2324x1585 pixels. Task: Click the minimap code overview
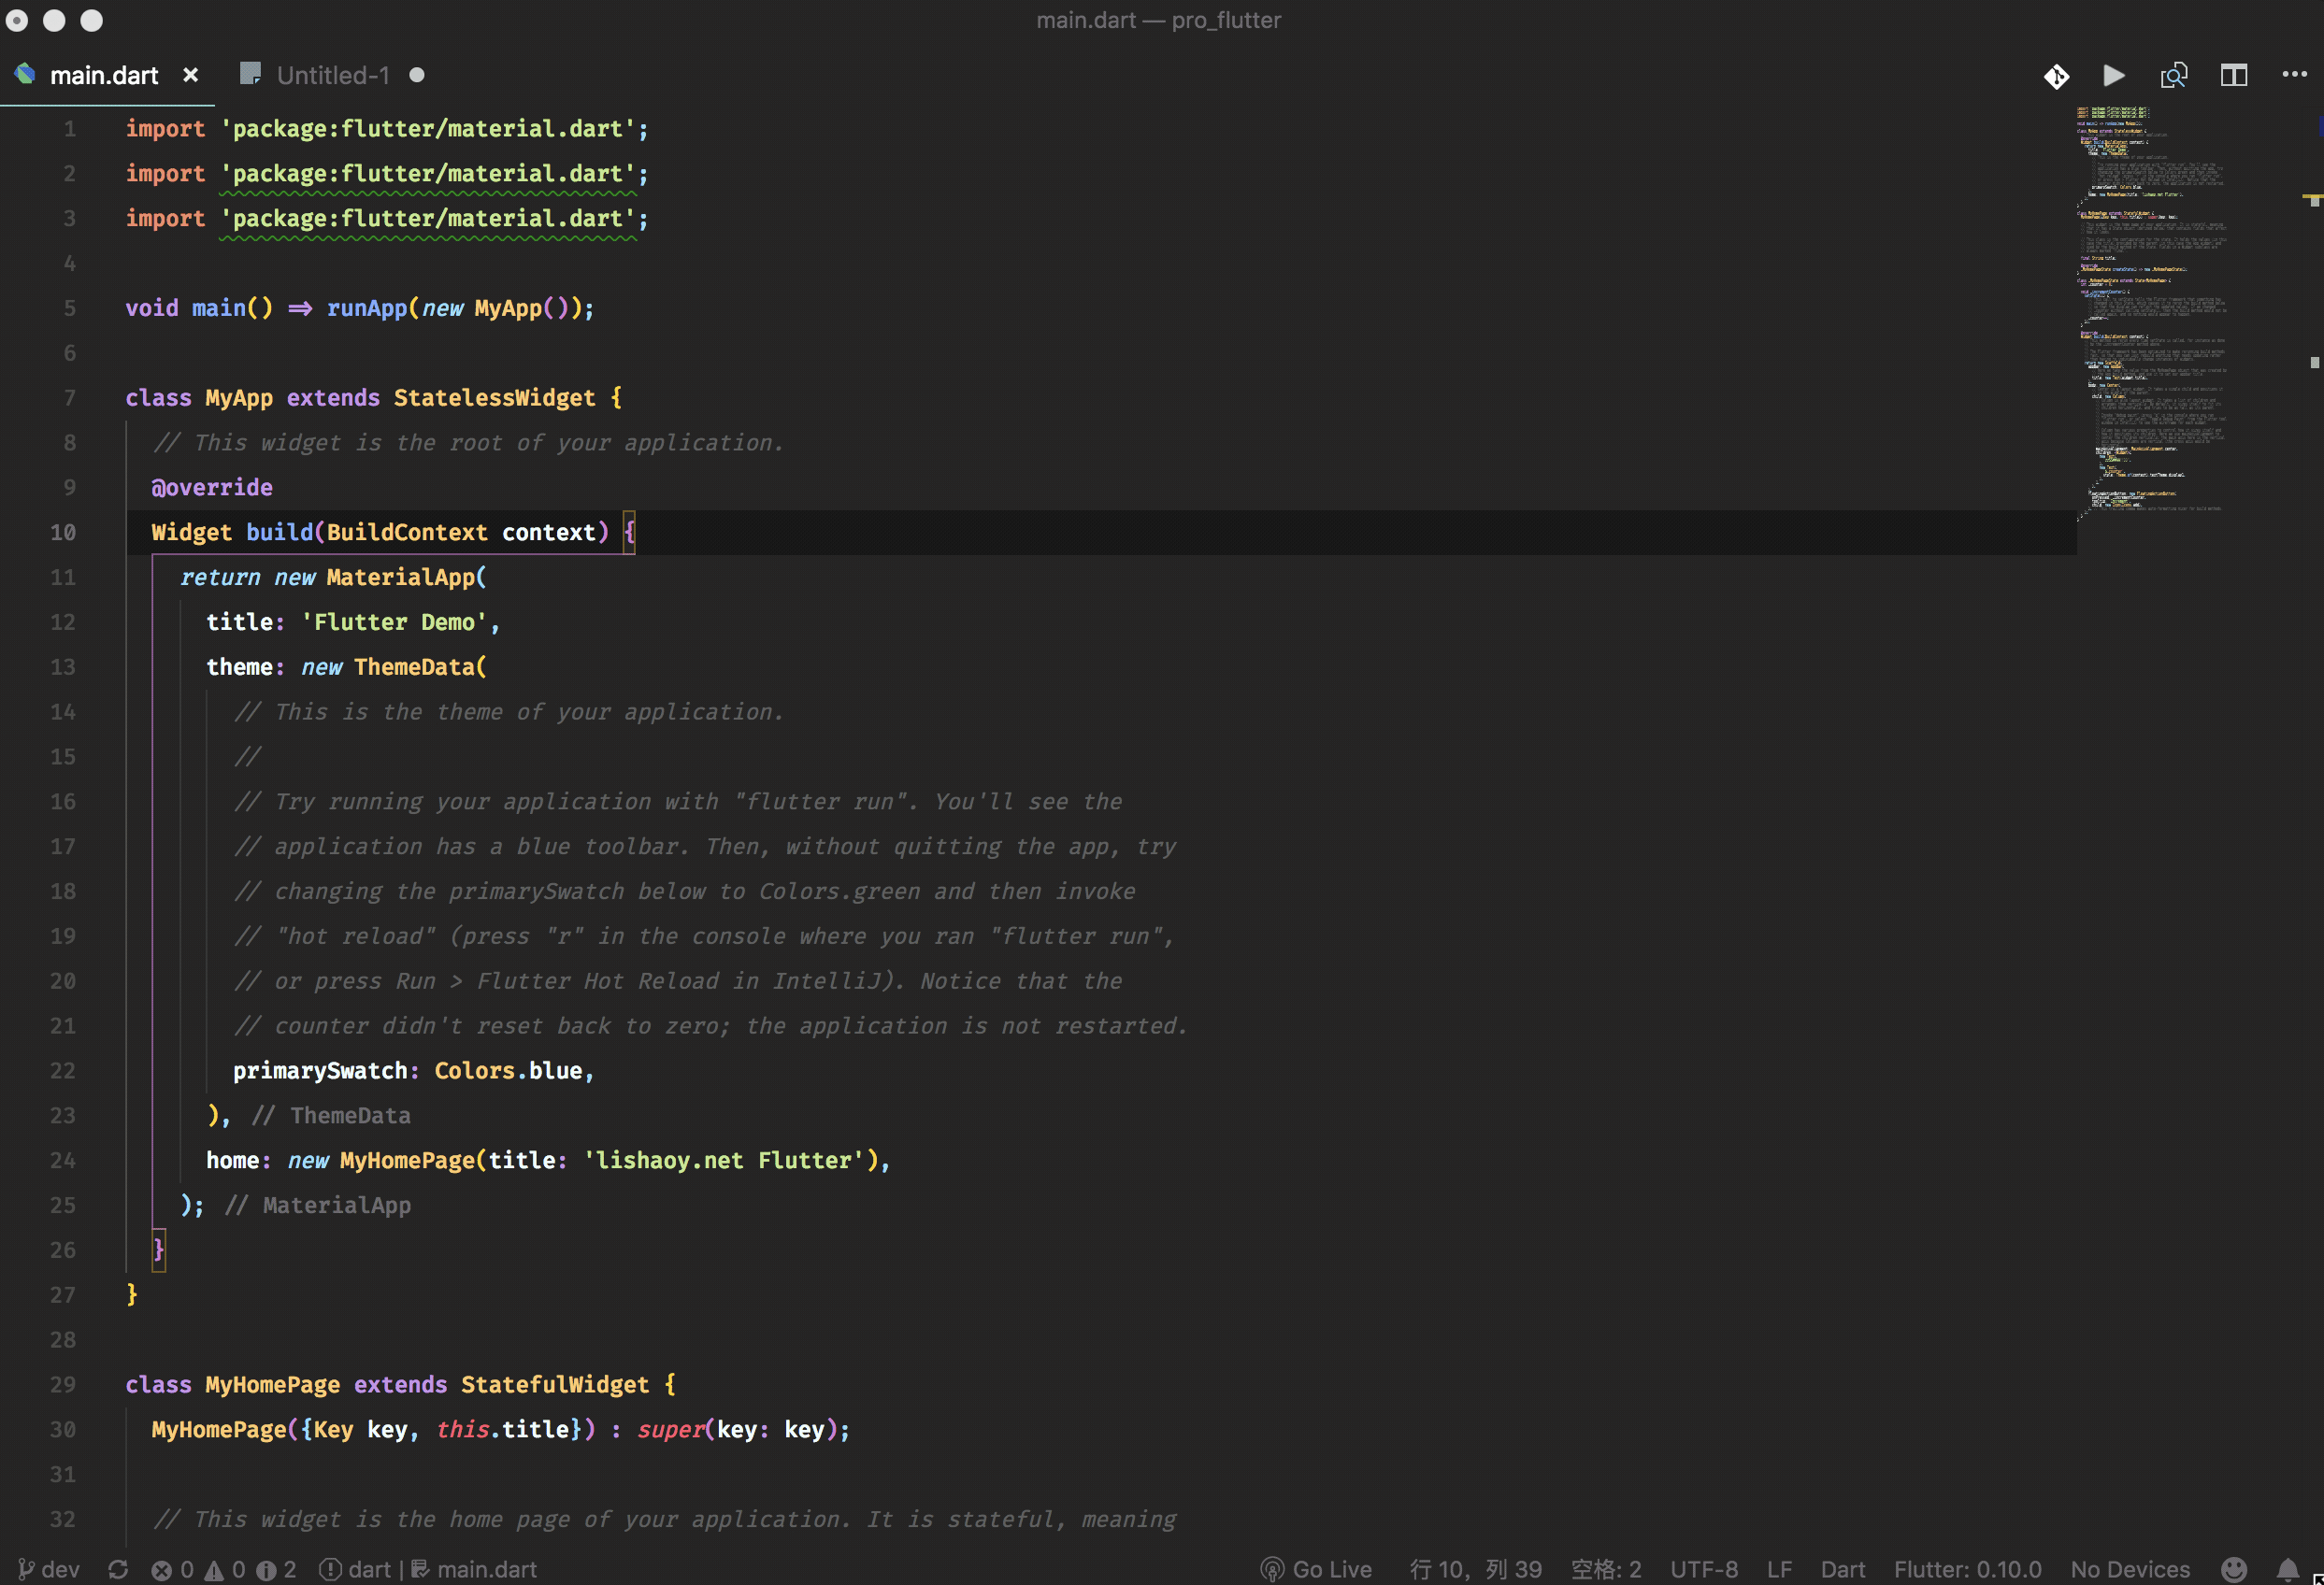(x=2150, y=310)
